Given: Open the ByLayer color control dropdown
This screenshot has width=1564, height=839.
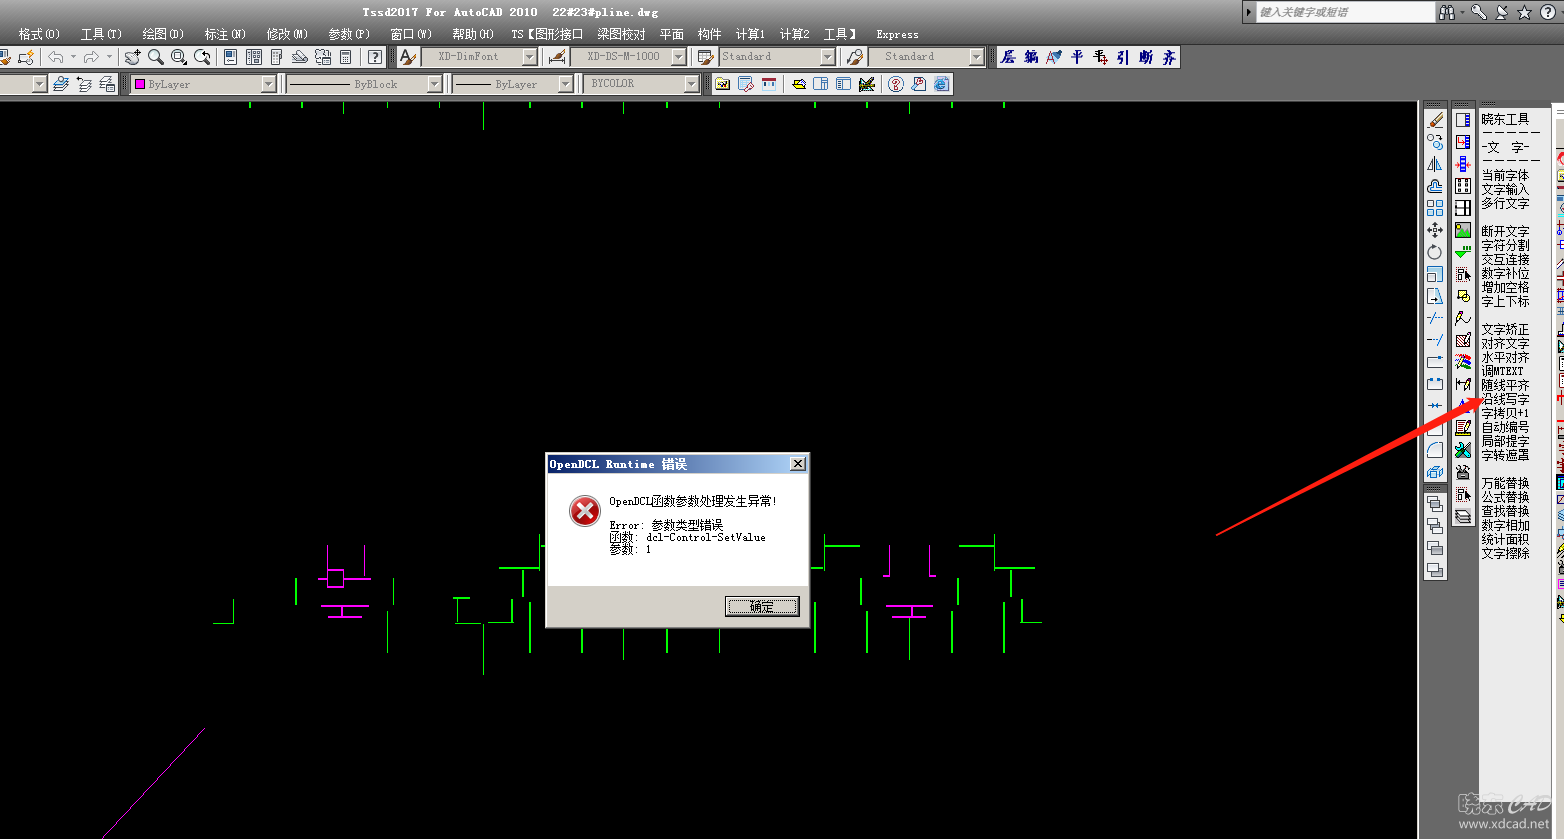Looking at the screenshot, I should (268, 84).
